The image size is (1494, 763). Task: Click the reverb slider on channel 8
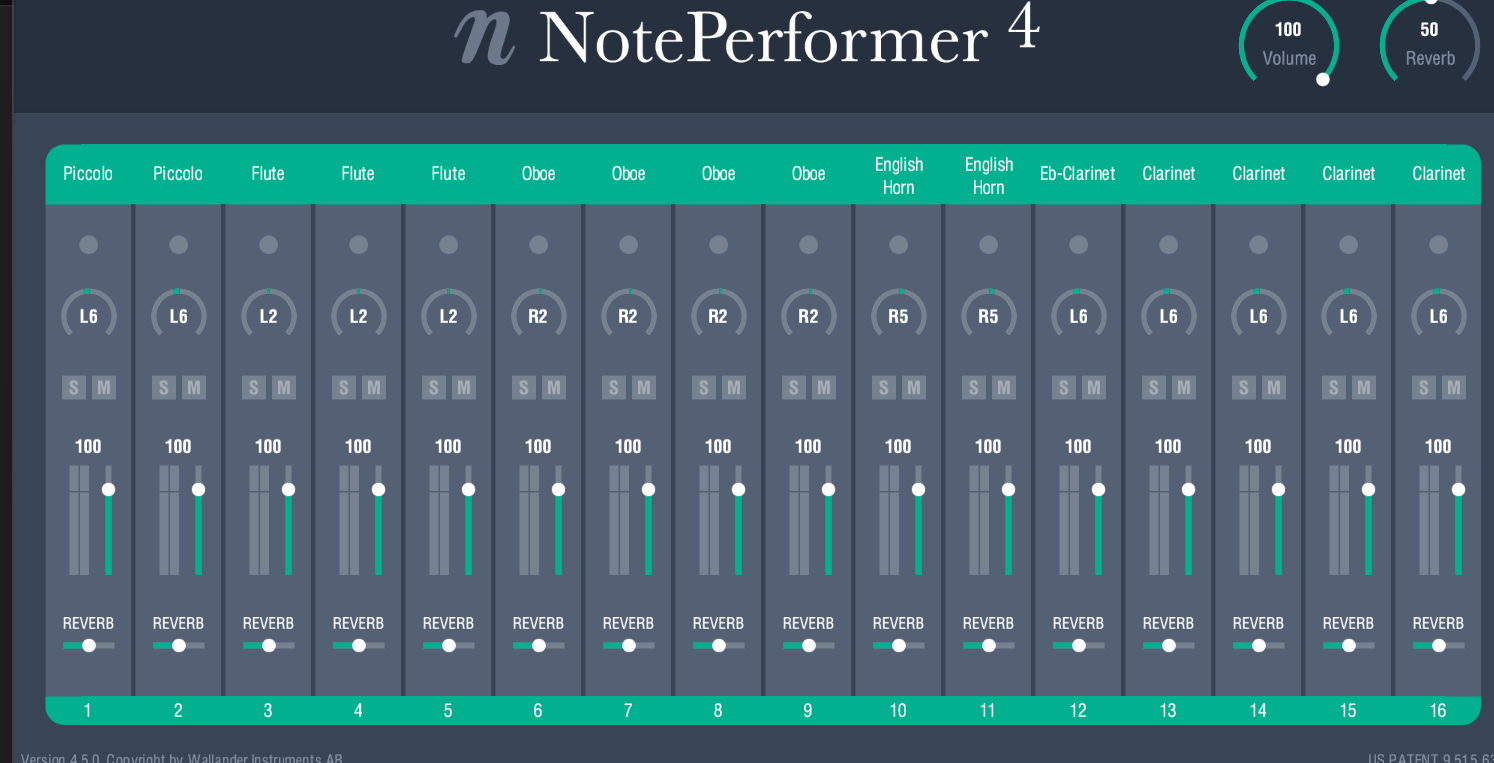pyautogui.click(x=719, y=645)
